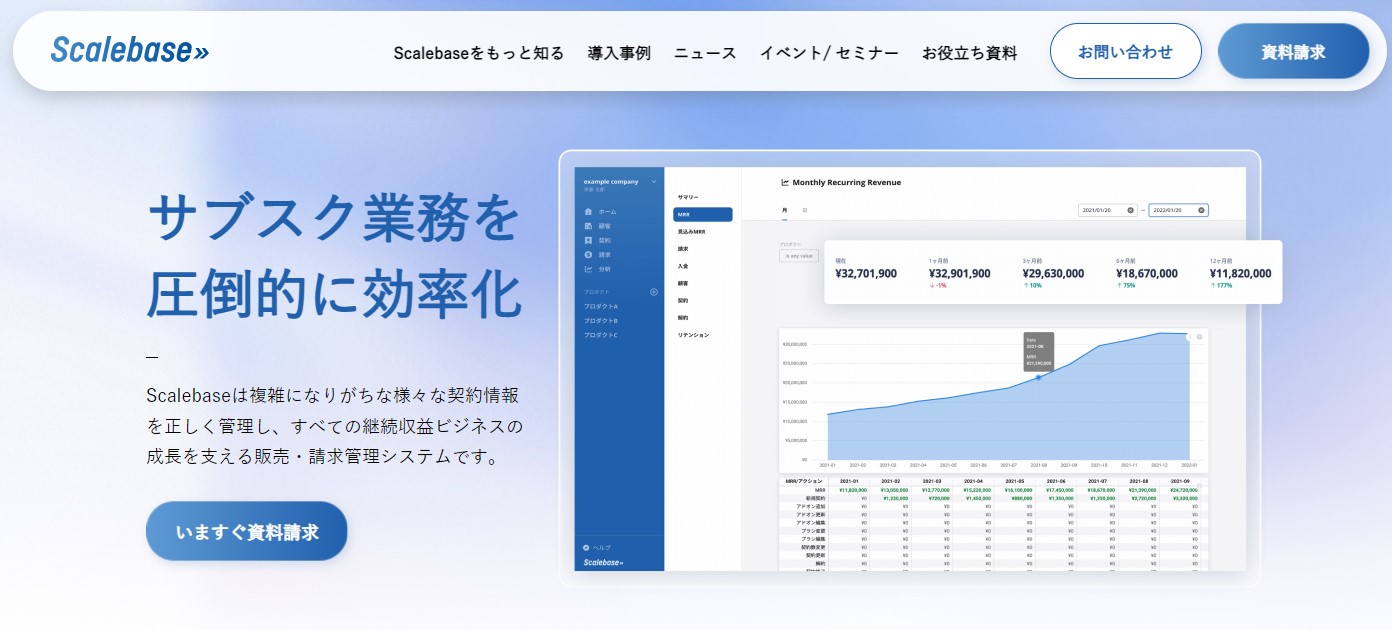The image size is (1392, 630).
Task: Switch to the 月 tab
Action: tap(784, 210)
